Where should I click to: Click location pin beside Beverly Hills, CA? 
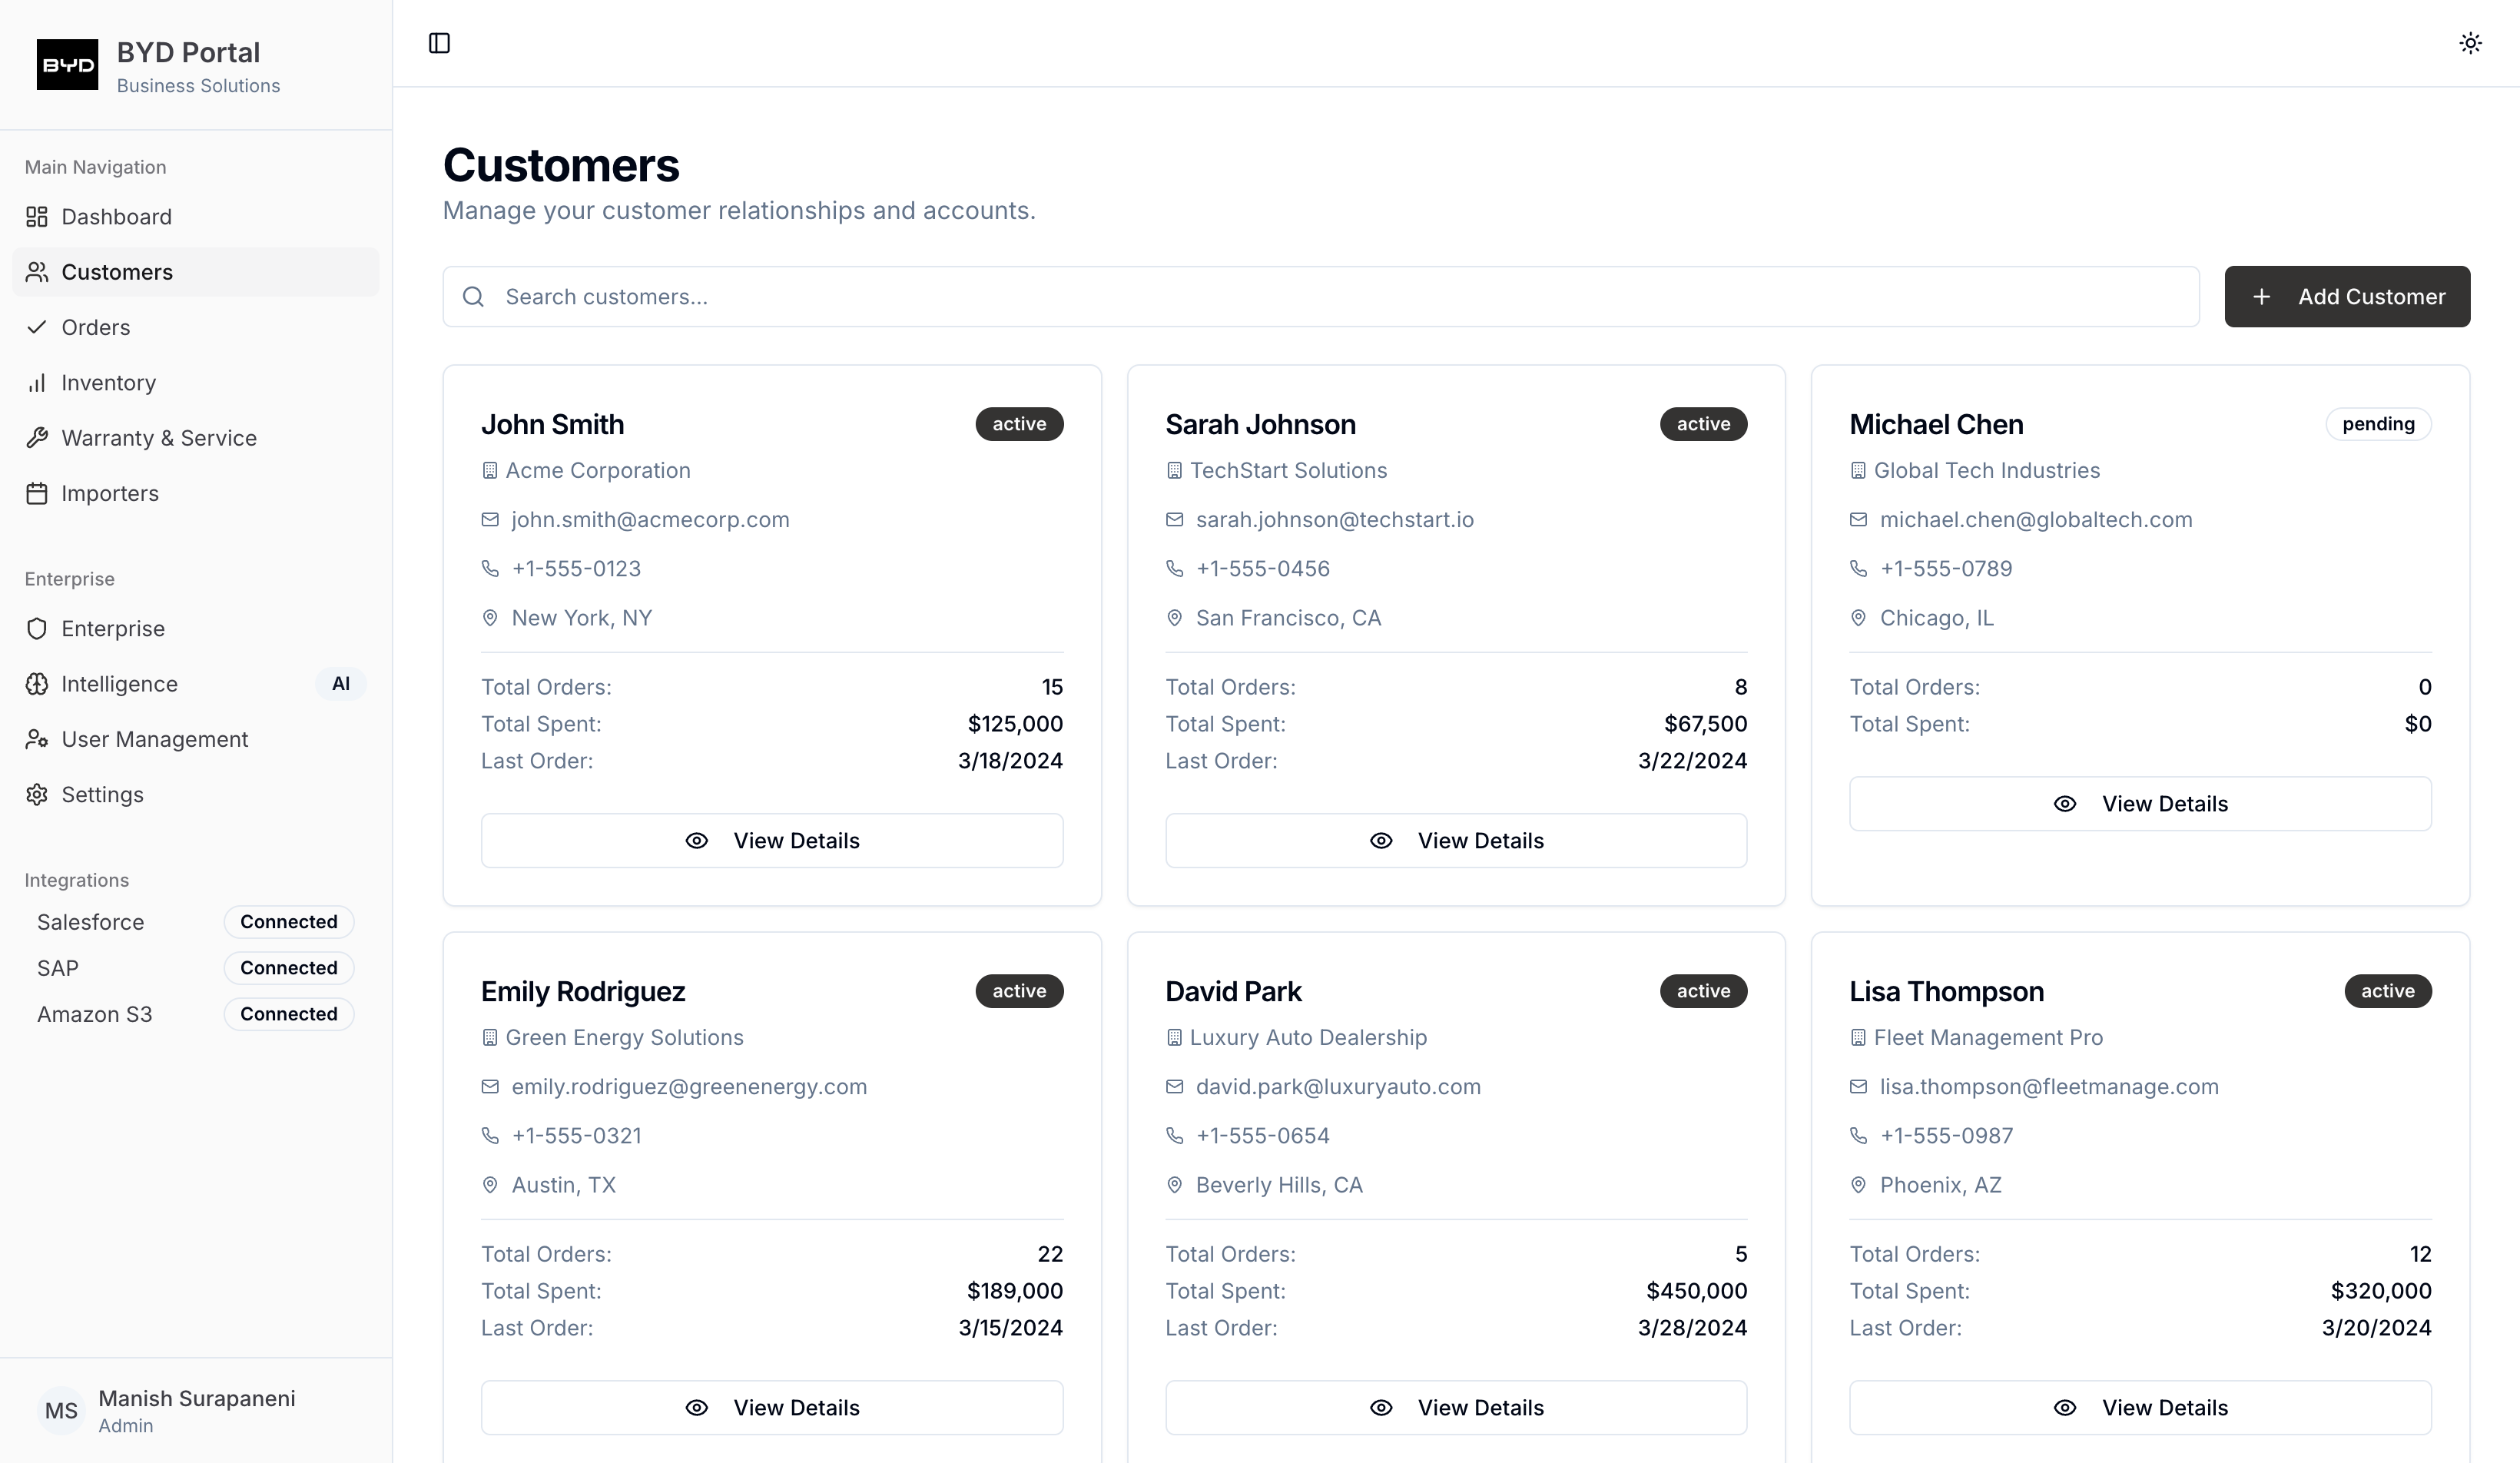[x=1174, y=1185]
